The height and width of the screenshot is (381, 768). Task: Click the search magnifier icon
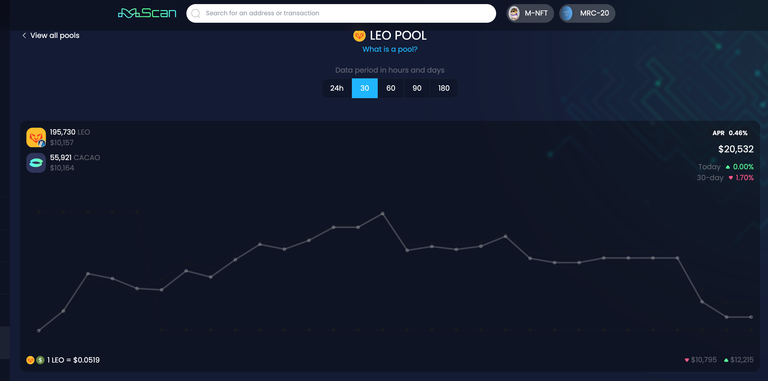[x=196, y=14]
